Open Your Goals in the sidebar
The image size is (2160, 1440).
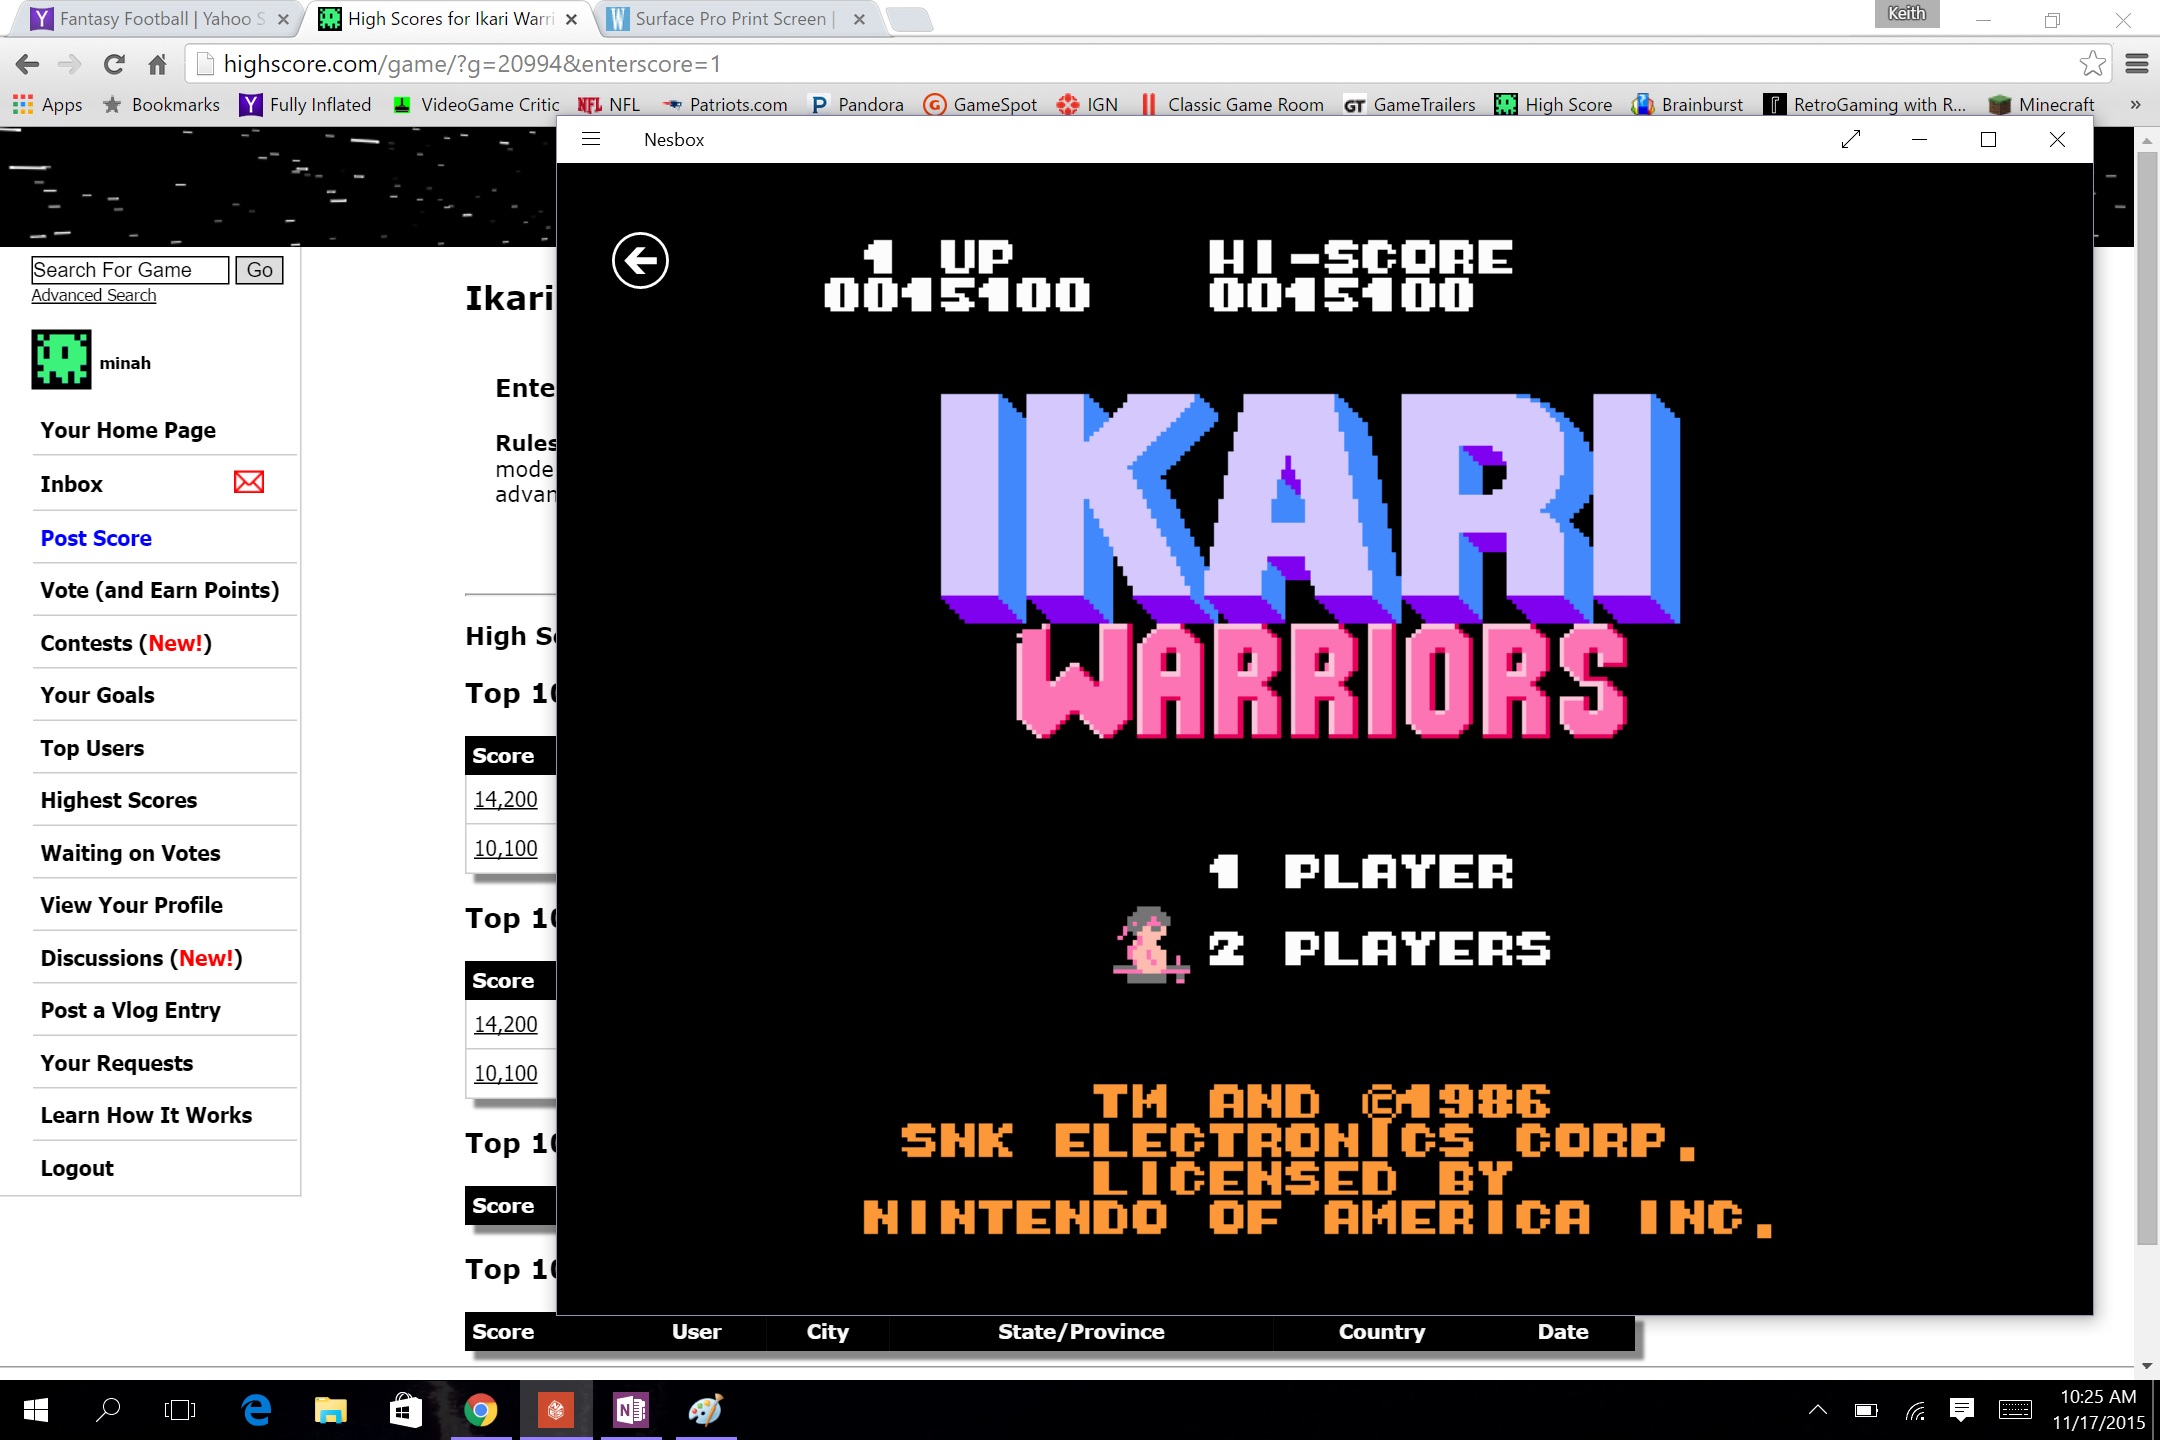tap(97, 695)
